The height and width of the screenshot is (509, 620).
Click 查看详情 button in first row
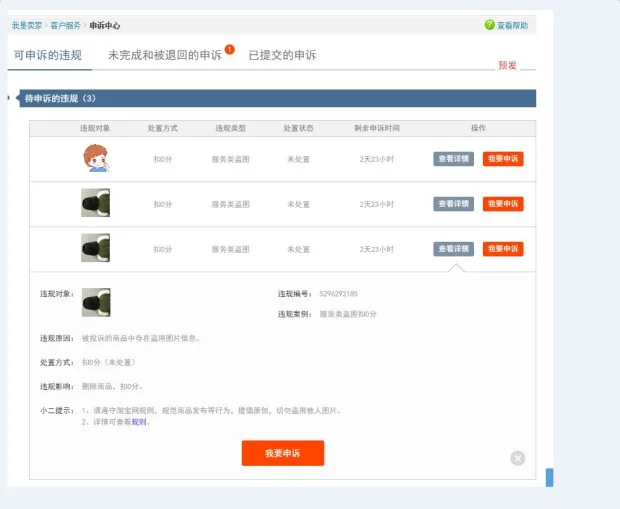(453, 159)
